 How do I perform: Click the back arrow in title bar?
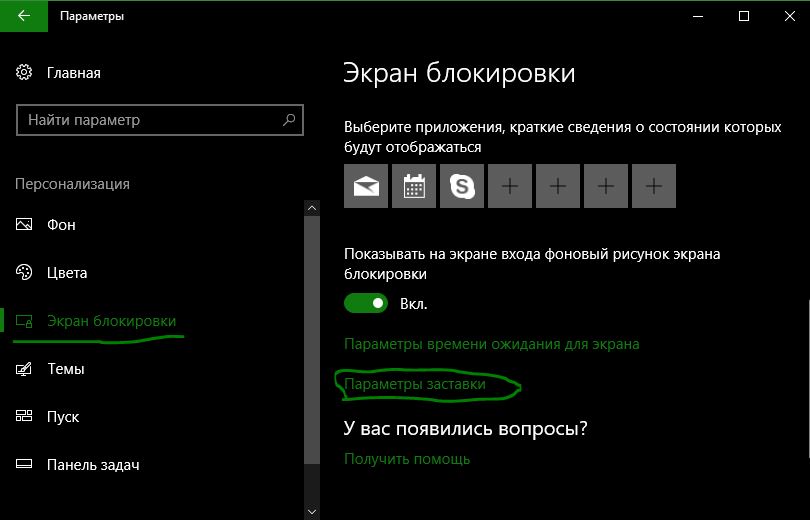24,16
